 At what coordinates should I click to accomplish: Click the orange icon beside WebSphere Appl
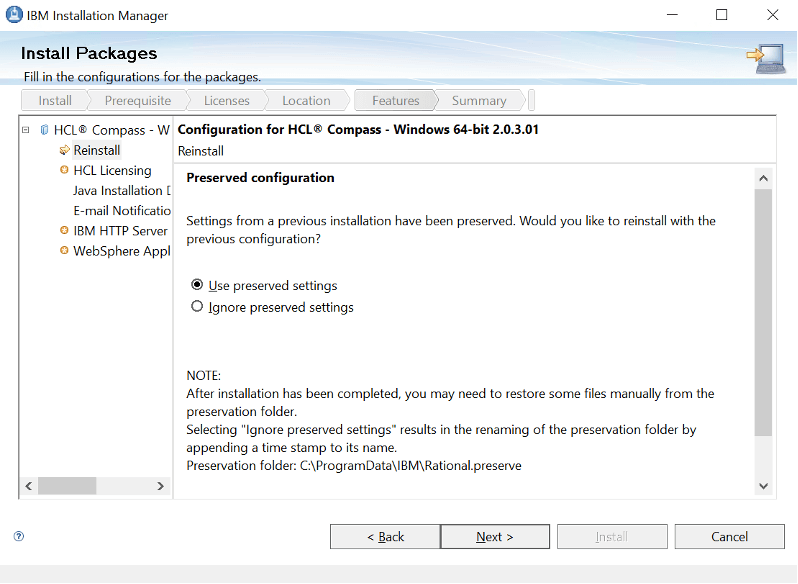(64, 251)
